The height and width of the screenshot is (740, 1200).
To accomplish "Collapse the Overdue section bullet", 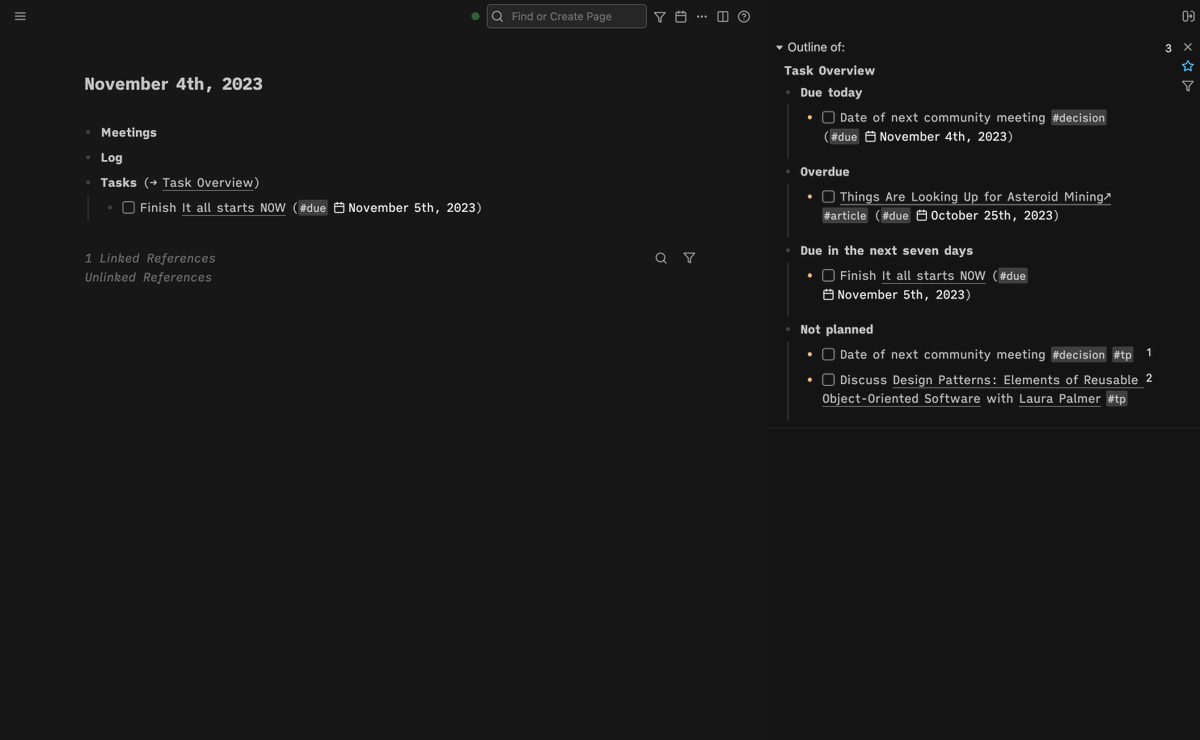I will [788, 171].
